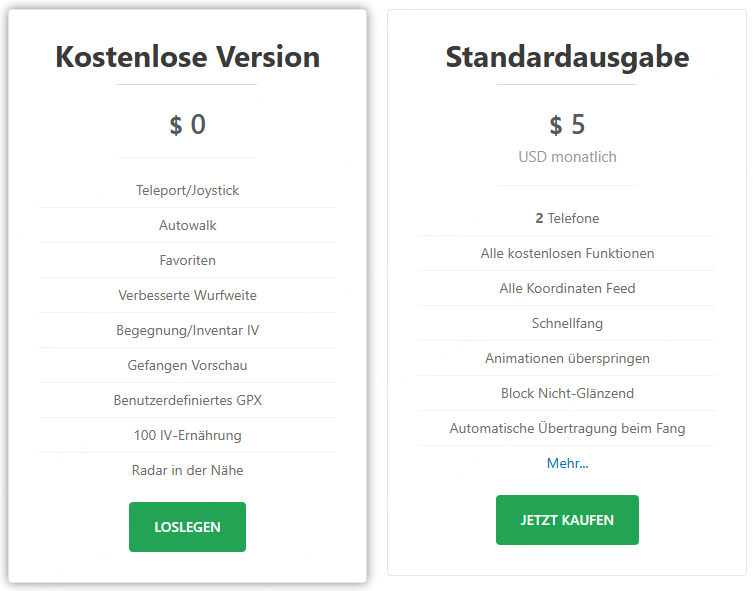Click the 2 Telefone feature row

pyautogui.click(x=567, y=218)
